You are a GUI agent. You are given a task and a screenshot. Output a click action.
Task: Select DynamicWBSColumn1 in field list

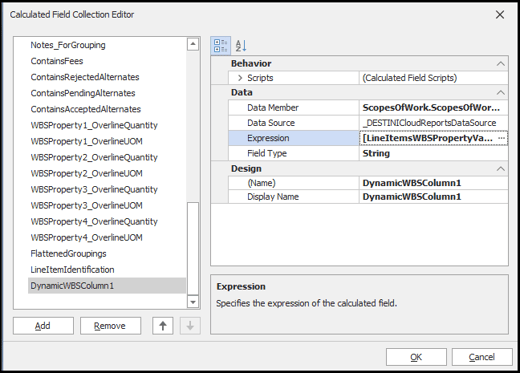107,286
